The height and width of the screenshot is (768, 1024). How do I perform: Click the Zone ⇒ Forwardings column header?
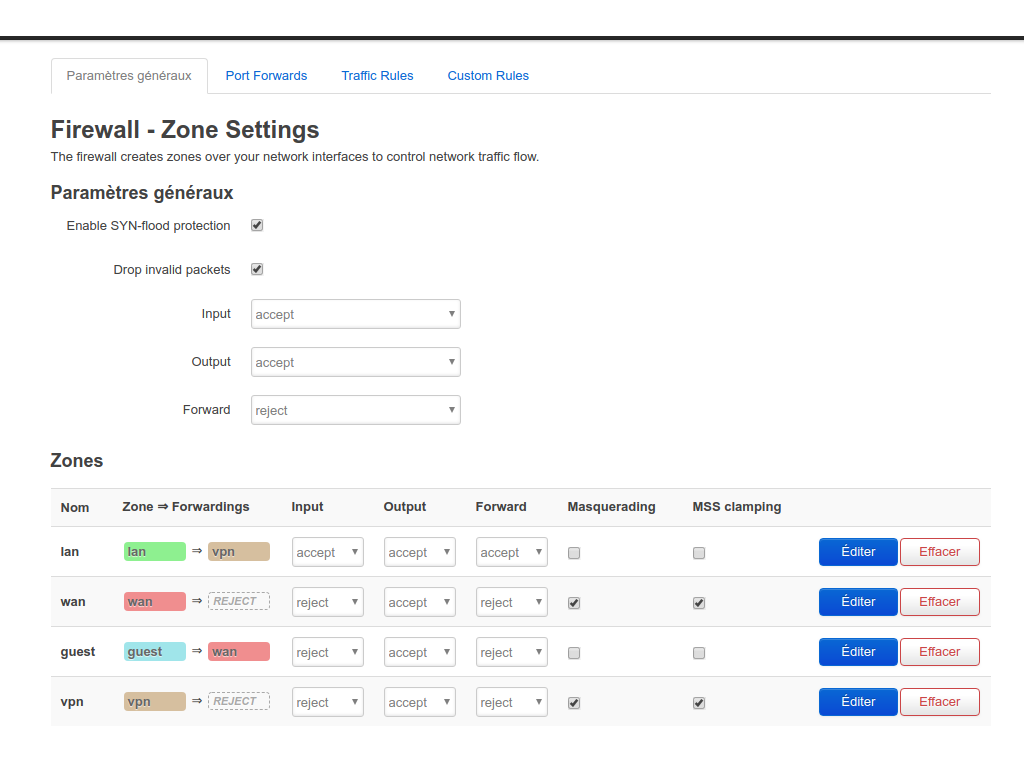[185, 507]
